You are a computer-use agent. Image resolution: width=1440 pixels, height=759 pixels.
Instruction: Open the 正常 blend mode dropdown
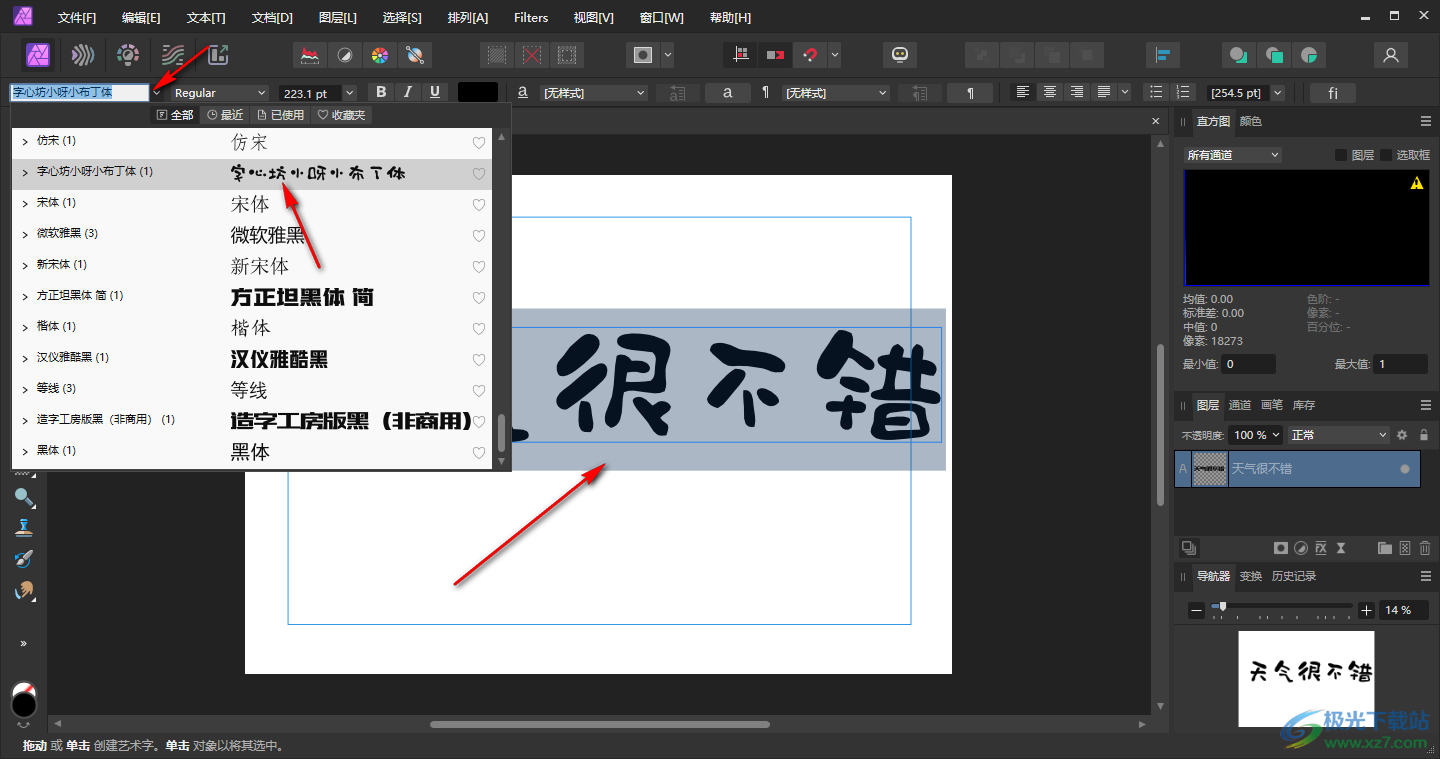(x=1339, y=435)
